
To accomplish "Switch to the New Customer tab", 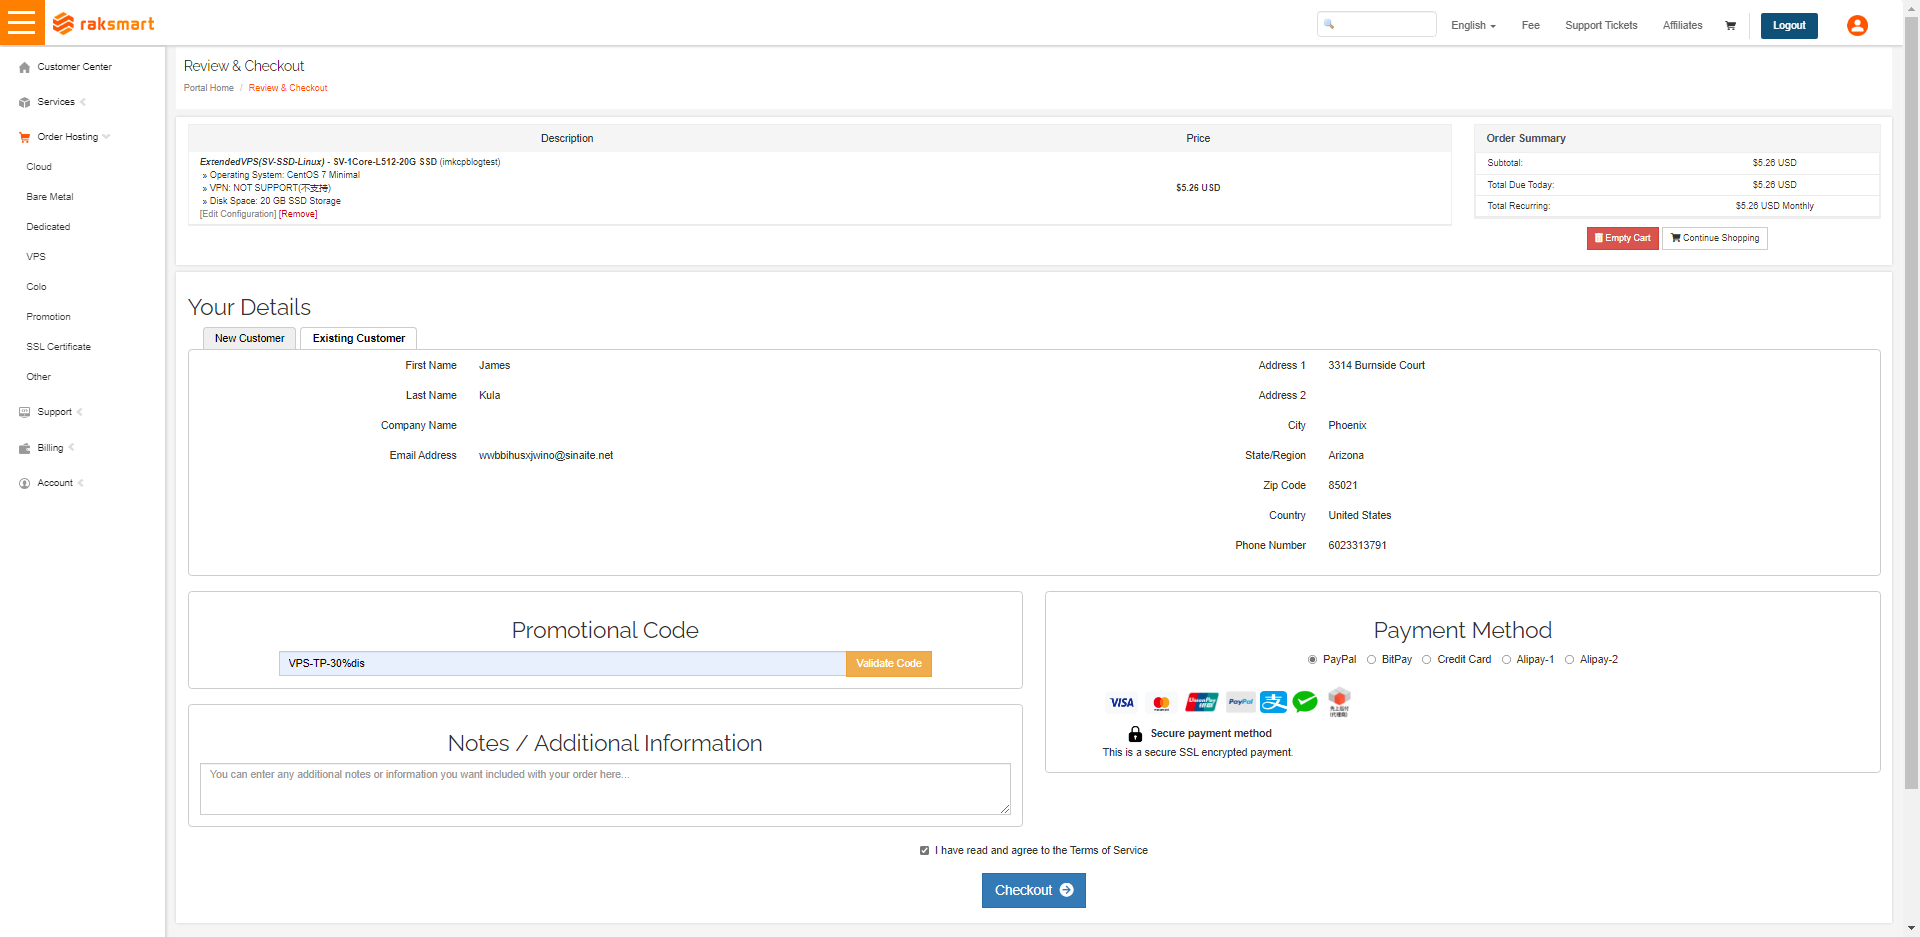I will [x=249, y=339].
